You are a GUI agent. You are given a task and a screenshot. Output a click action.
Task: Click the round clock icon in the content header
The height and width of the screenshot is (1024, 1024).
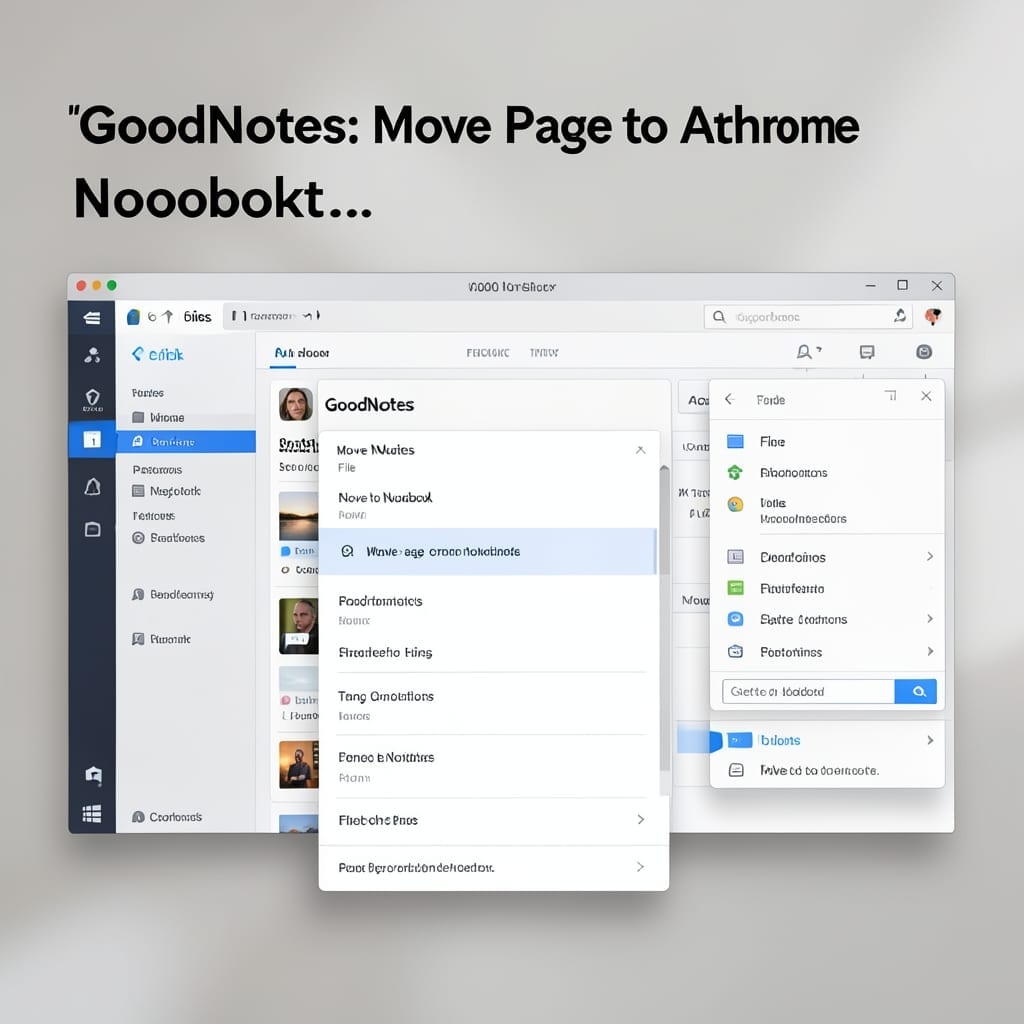click(923, 352)
